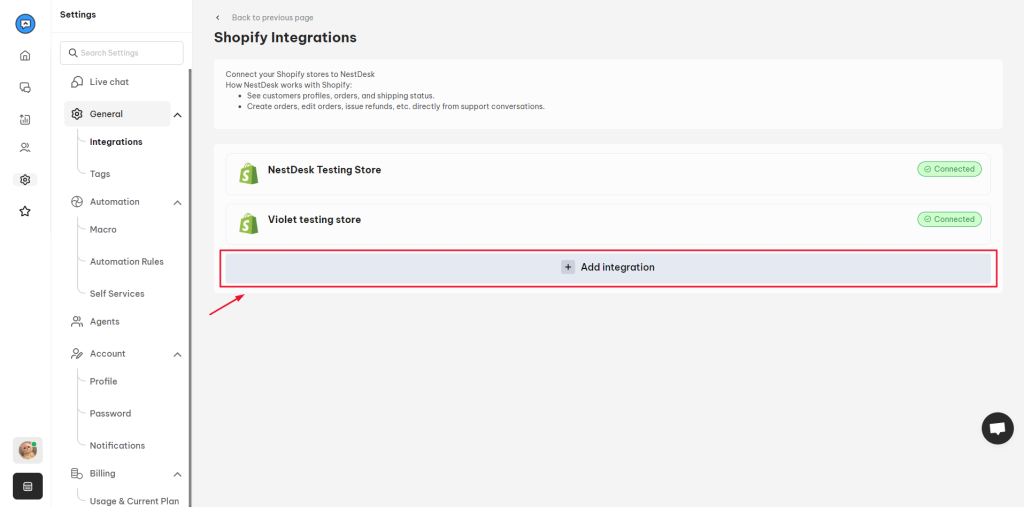
Task: Click the settings sidebar scrollbar
Action: [x=190, y=287]
